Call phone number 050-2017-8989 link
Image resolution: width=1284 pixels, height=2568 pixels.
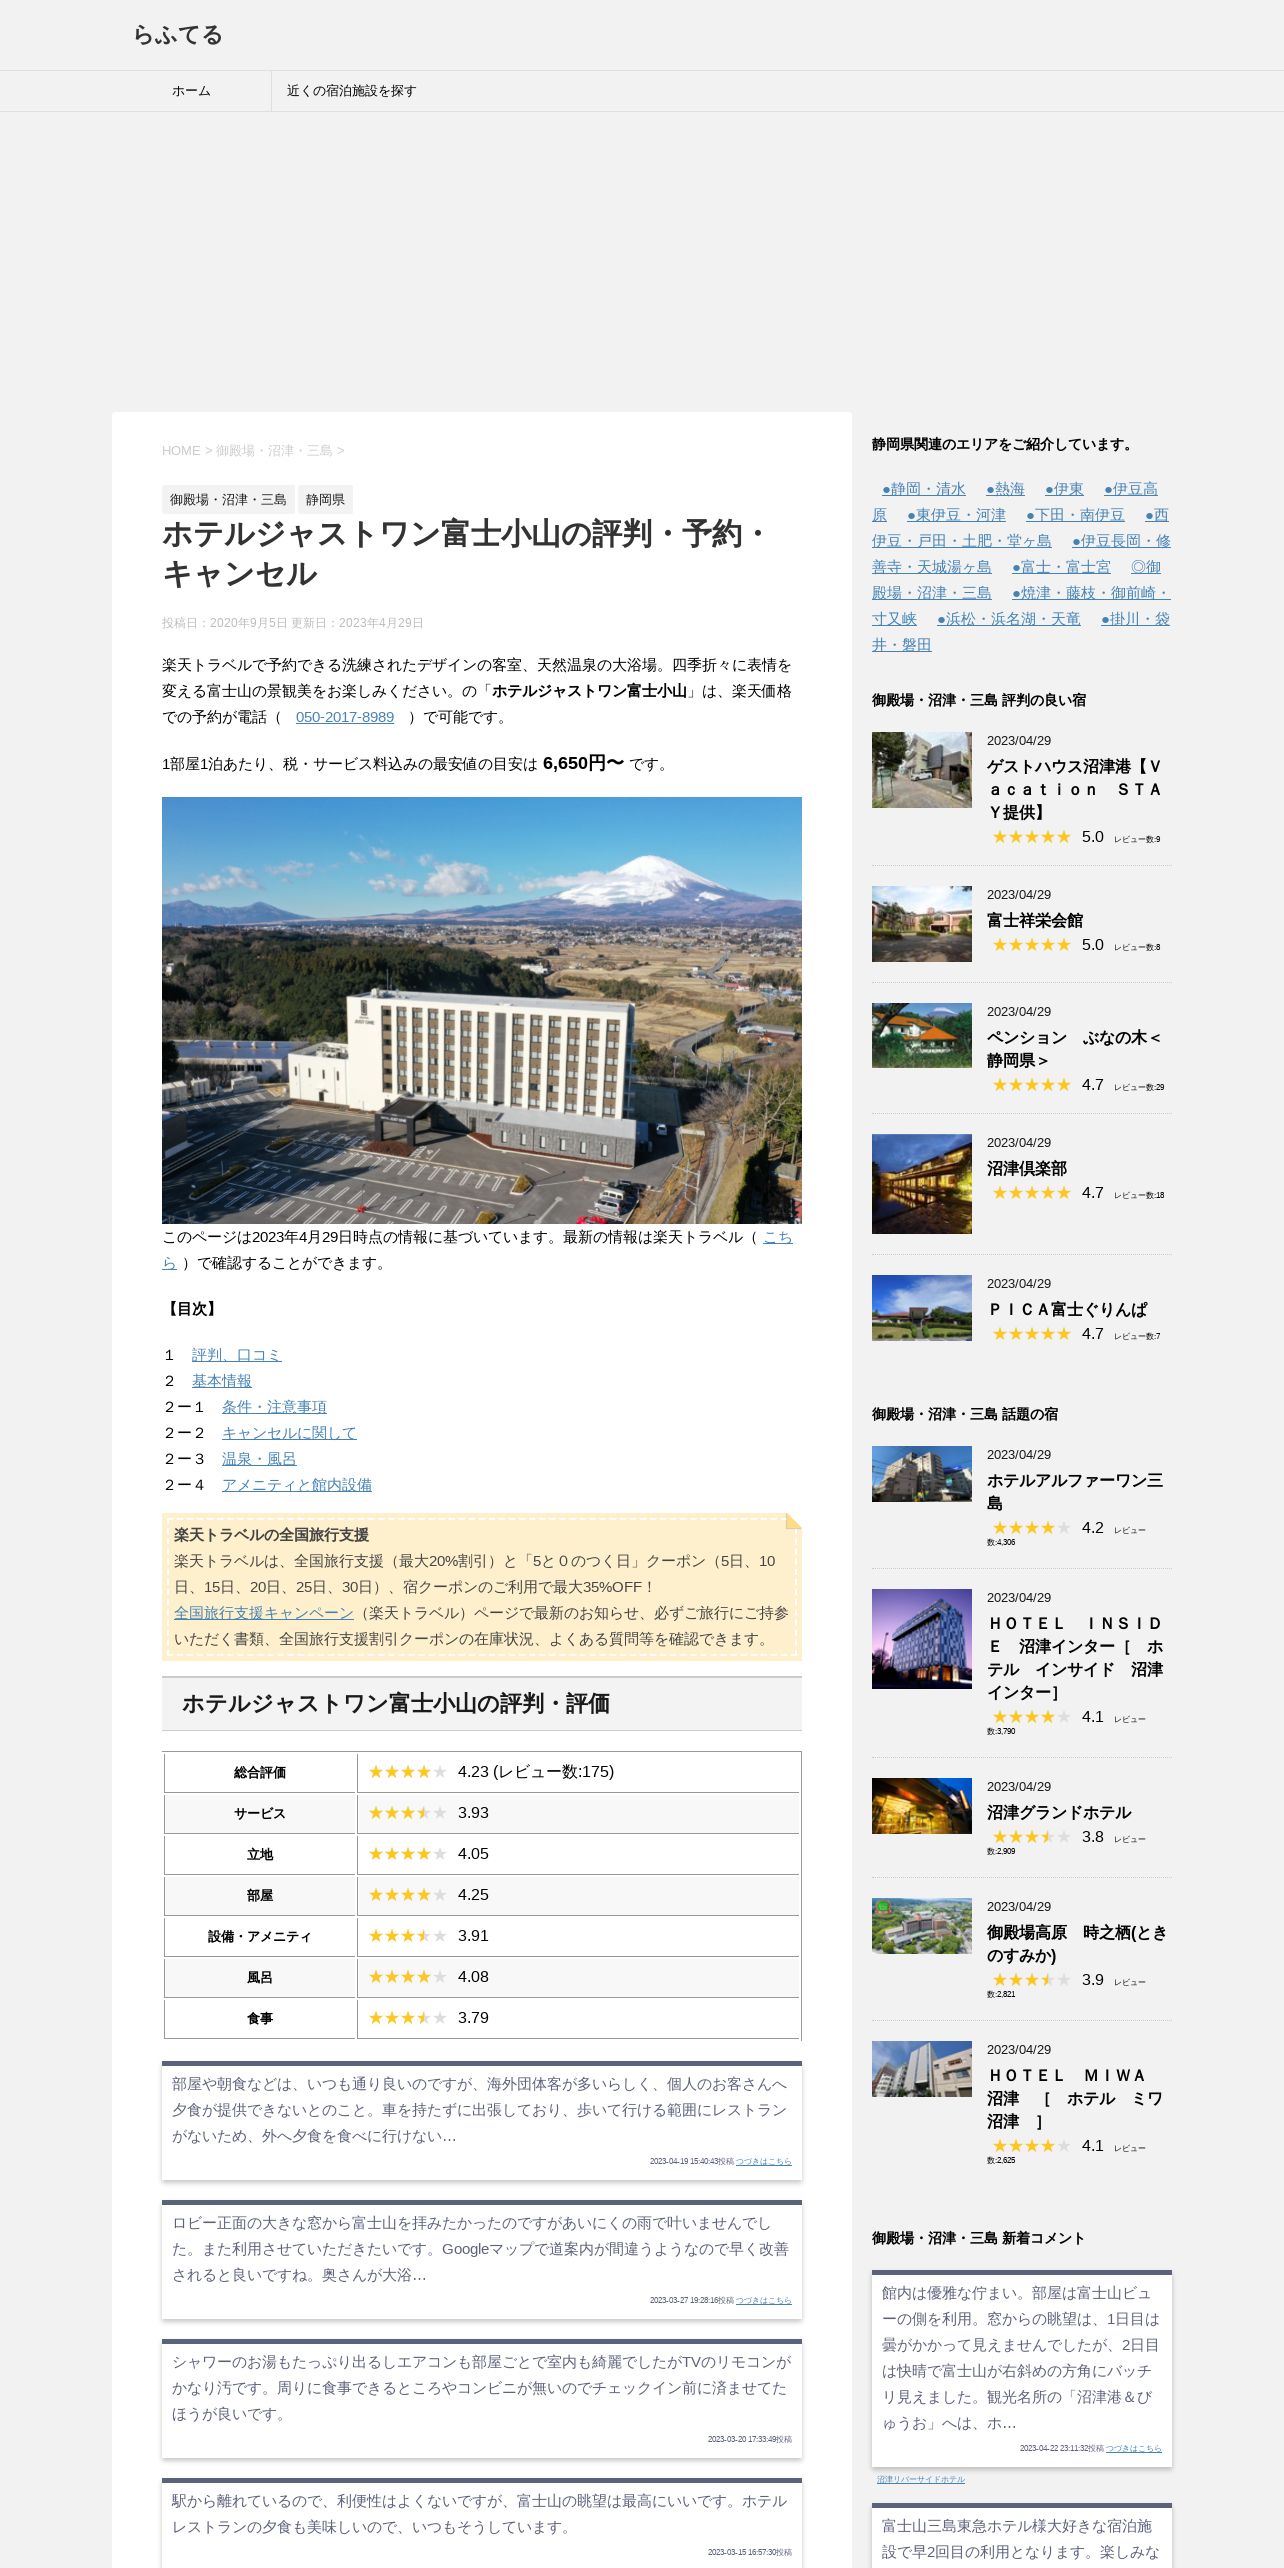tap(345, 717)
